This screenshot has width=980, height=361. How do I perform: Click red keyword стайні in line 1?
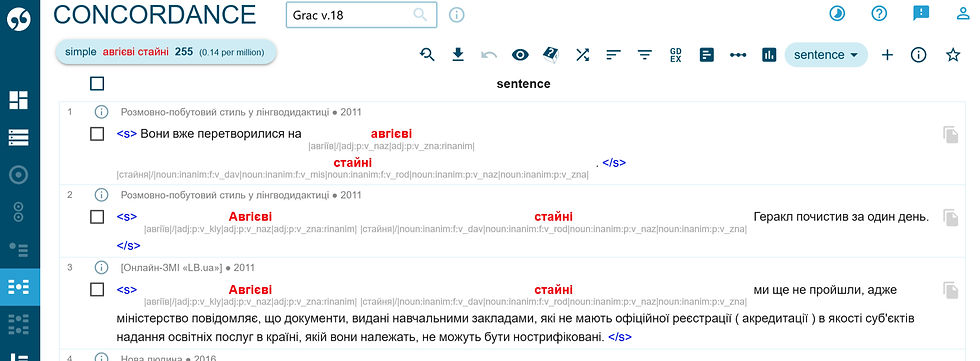pyautogui.click(x=352, y=162)
